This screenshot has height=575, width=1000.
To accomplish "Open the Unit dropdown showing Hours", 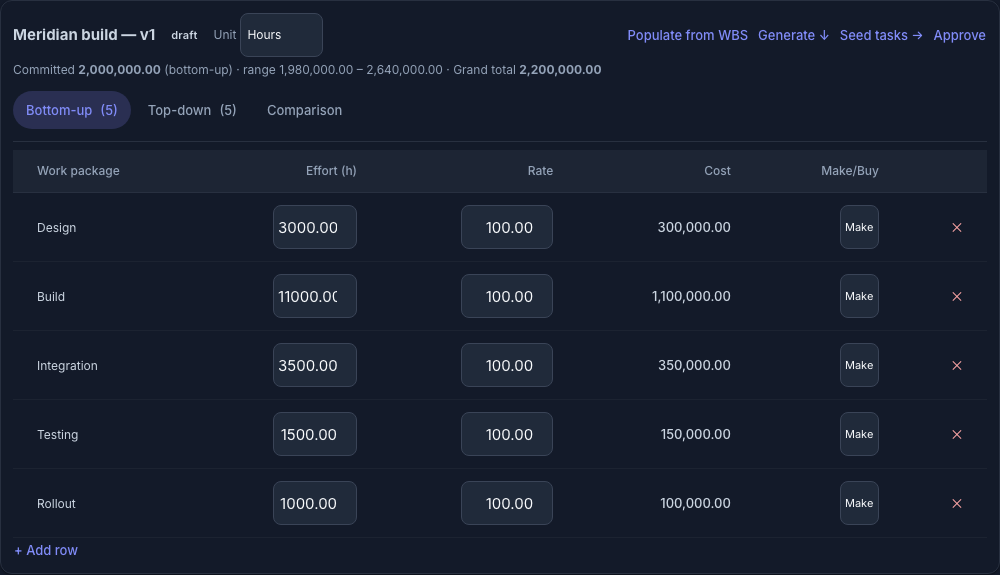I will point(281,35).
